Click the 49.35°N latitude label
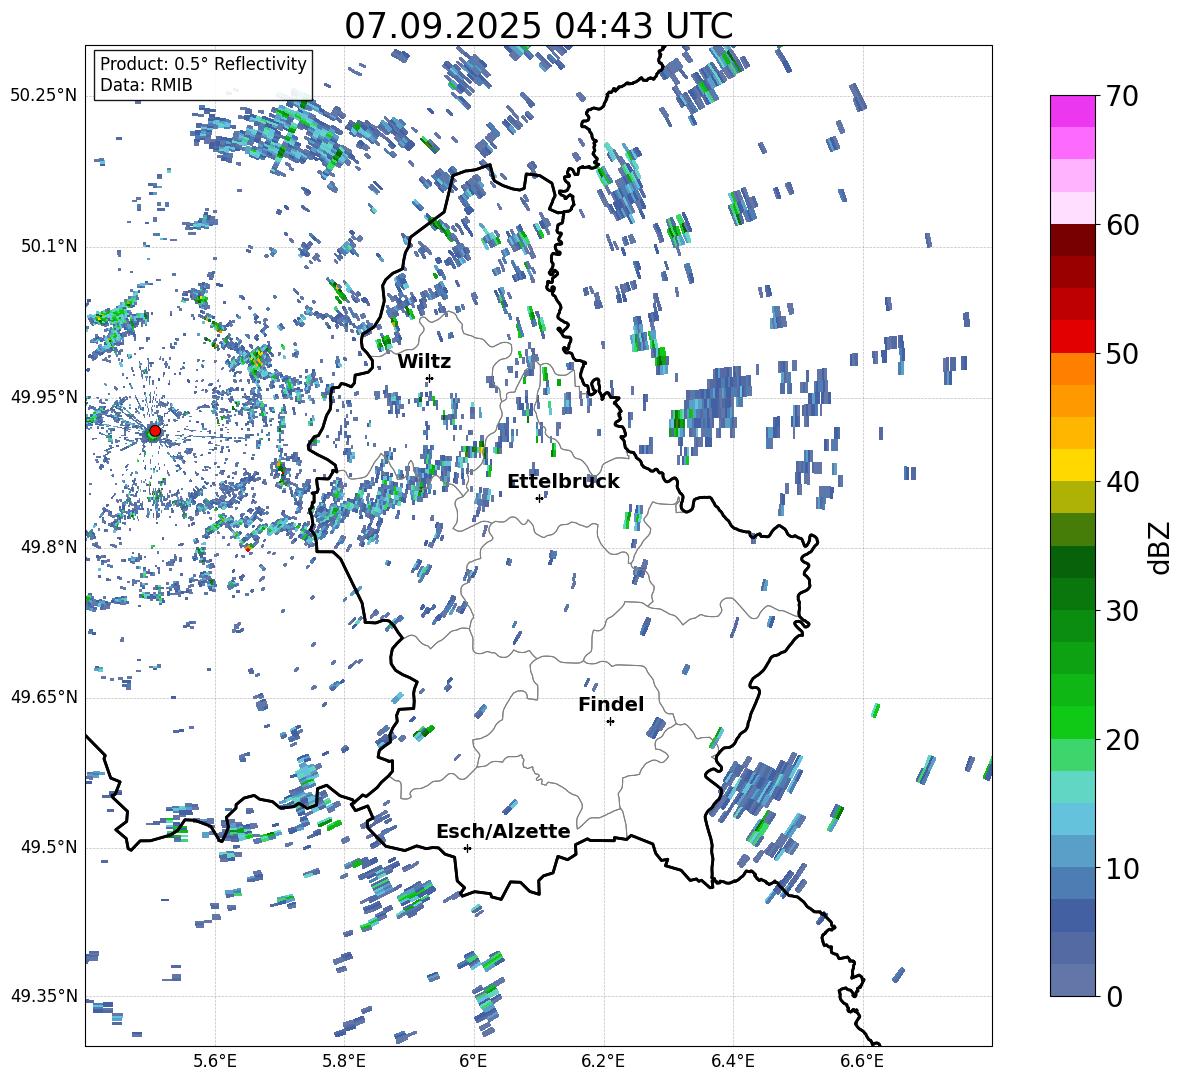The height and width of the screenshot is (1081, 1184). point(44,996)
